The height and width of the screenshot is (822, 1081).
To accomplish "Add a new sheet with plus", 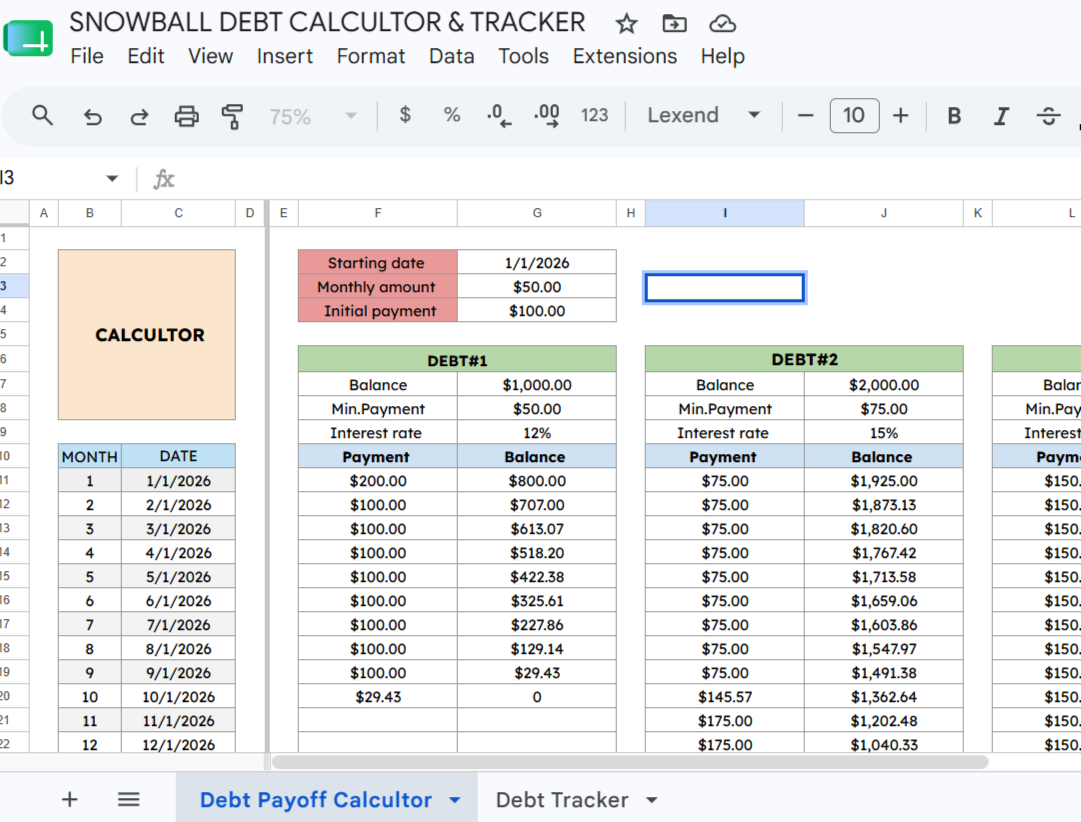I will click(x=70, y=799).
